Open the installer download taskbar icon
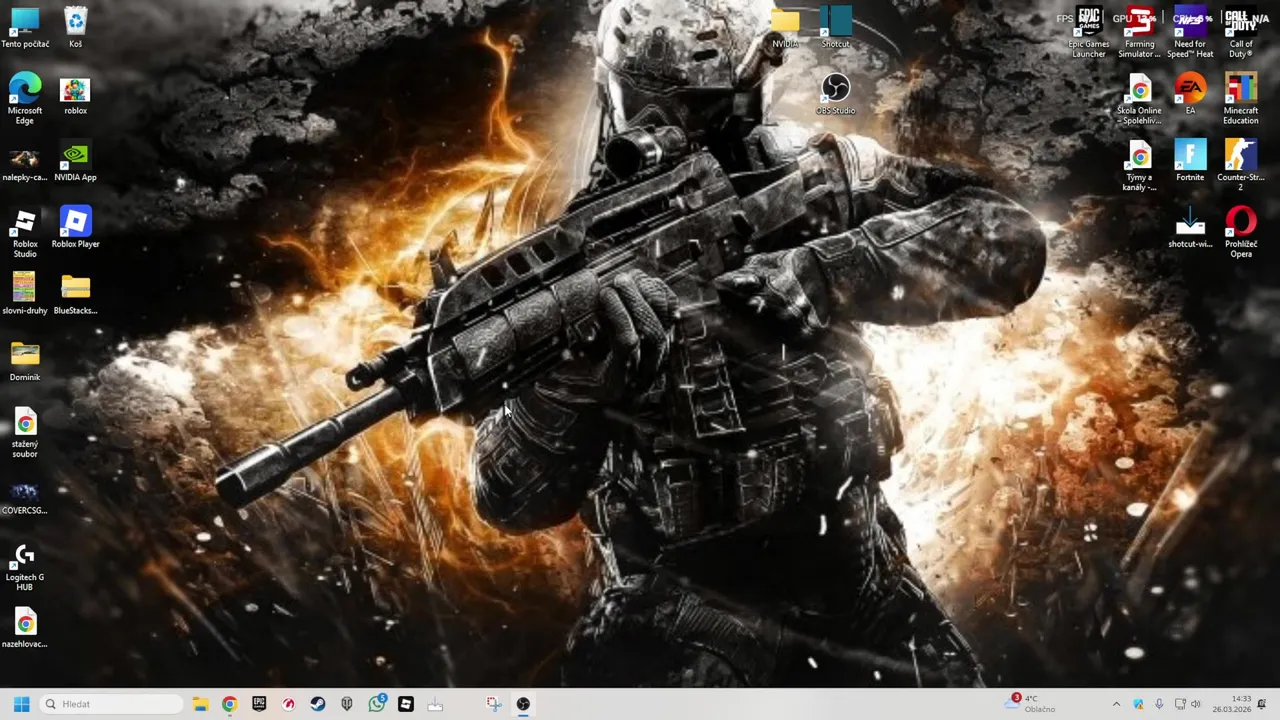The image size is (1280, 720). tap(435, 704)
